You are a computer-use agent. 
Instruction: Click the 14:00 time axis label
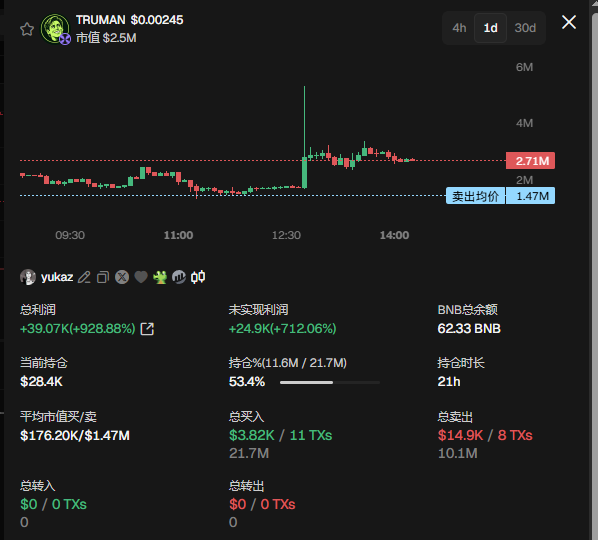coord(394,235)
